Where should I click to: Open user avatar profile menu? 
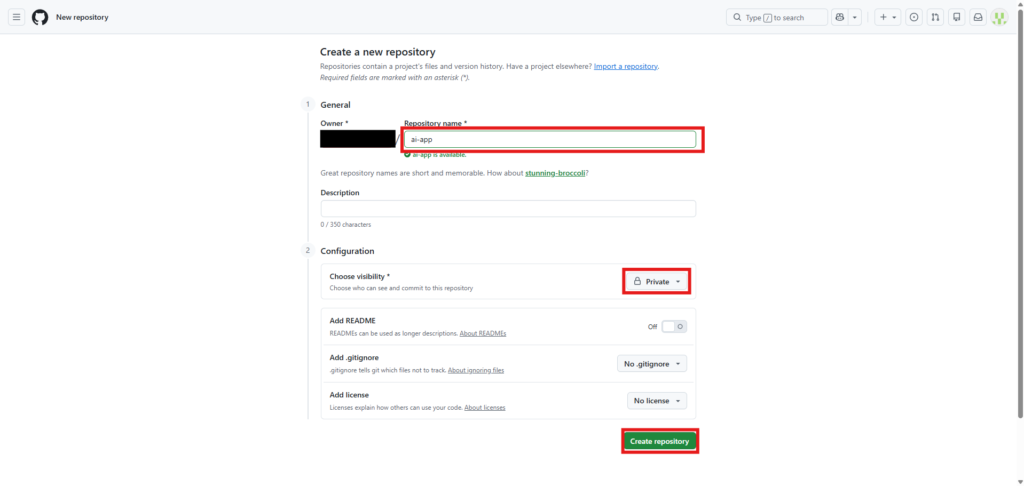tap(1000, 18)
